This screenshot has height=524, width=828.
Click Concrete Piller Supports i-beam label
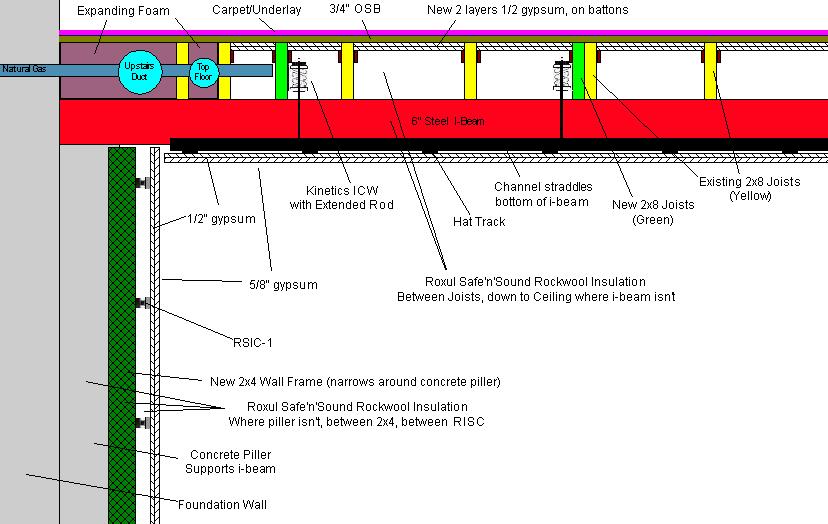point(230,461)
